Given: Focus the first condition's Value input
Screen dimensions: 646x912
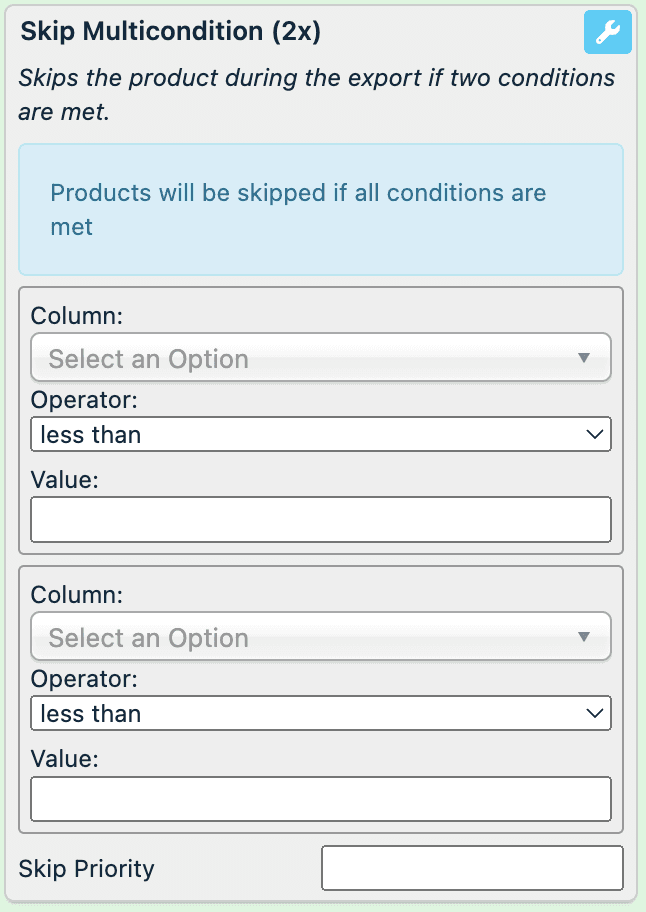Looking at the screenshot, I should point(320,520).
